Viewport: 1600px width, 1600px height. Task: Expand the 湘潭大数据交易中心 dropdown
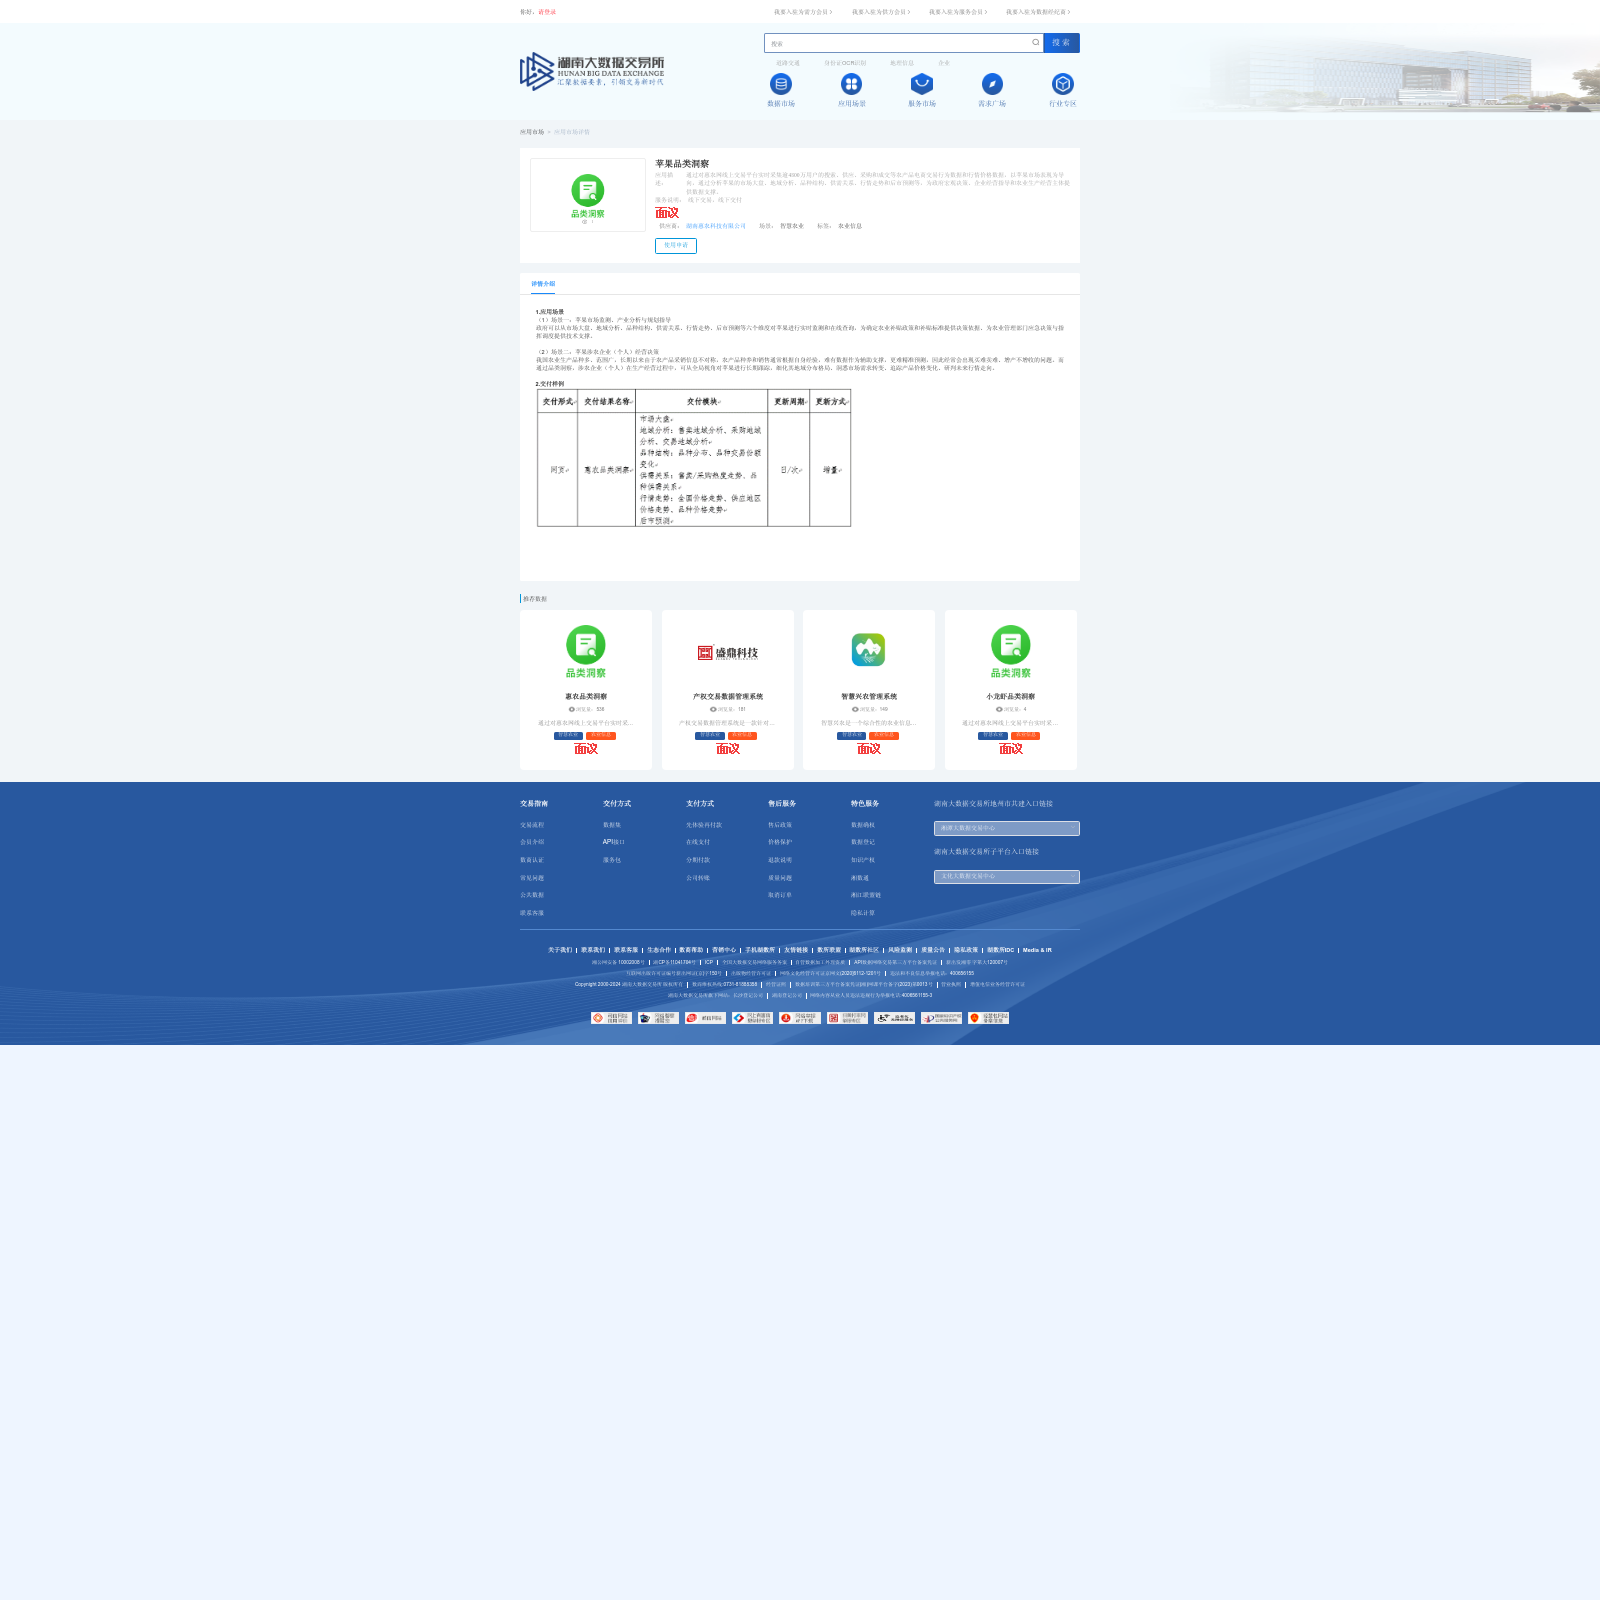pos(1007,828)
